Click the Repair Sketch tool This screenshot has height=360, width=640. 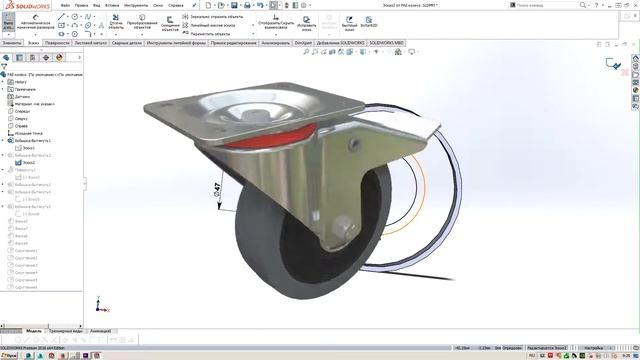click(x=307, y=23)
